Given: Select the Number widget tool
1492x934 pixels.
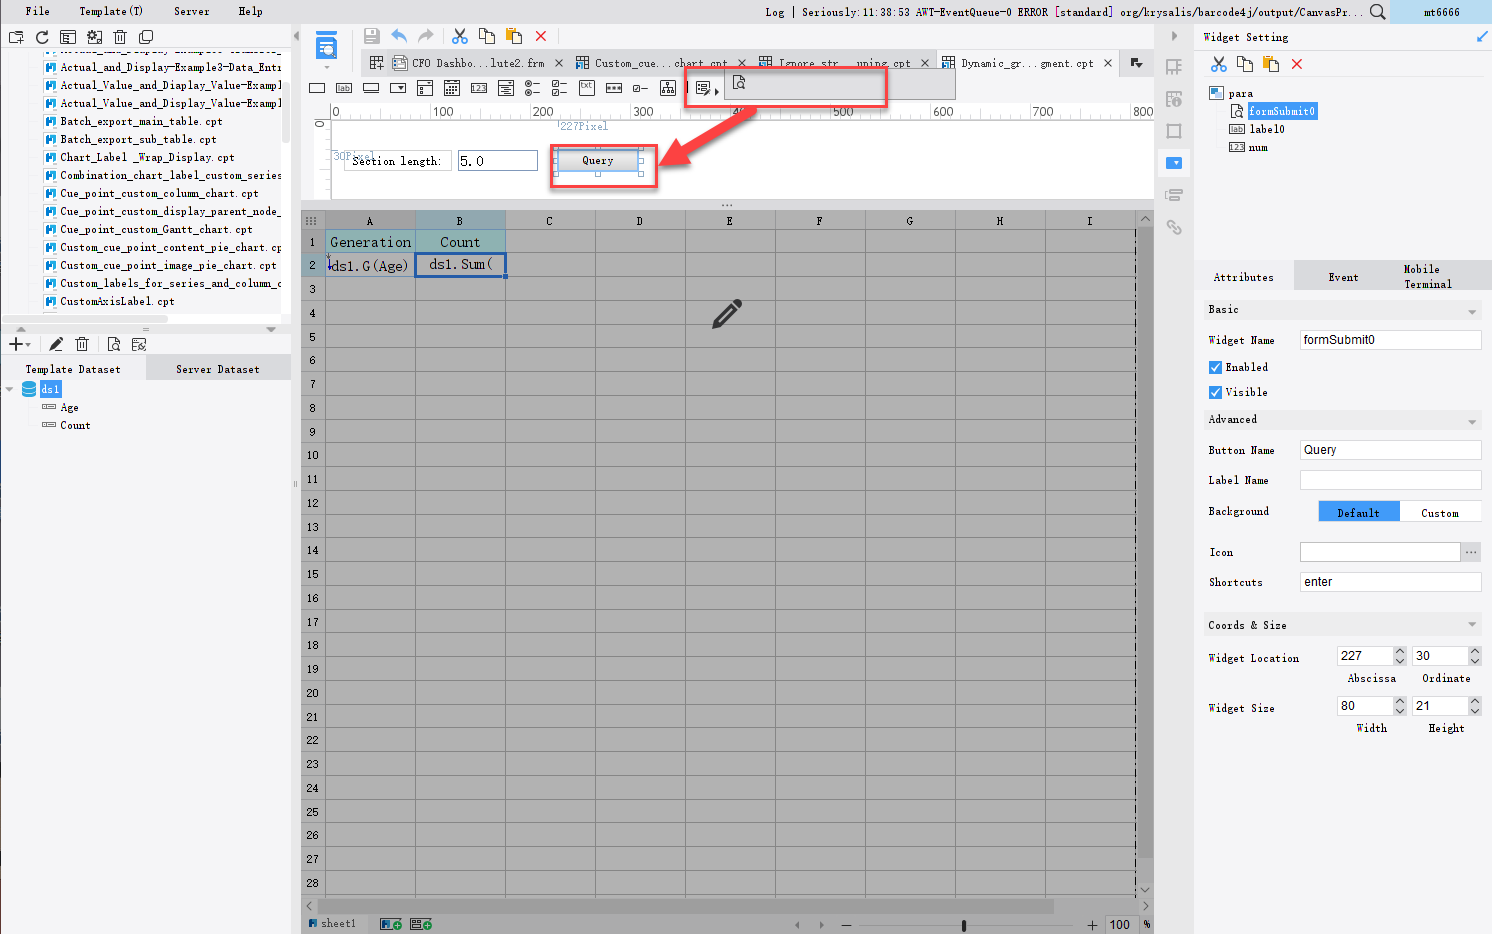Looking at the screenshot, I should [x=479, y=87].
